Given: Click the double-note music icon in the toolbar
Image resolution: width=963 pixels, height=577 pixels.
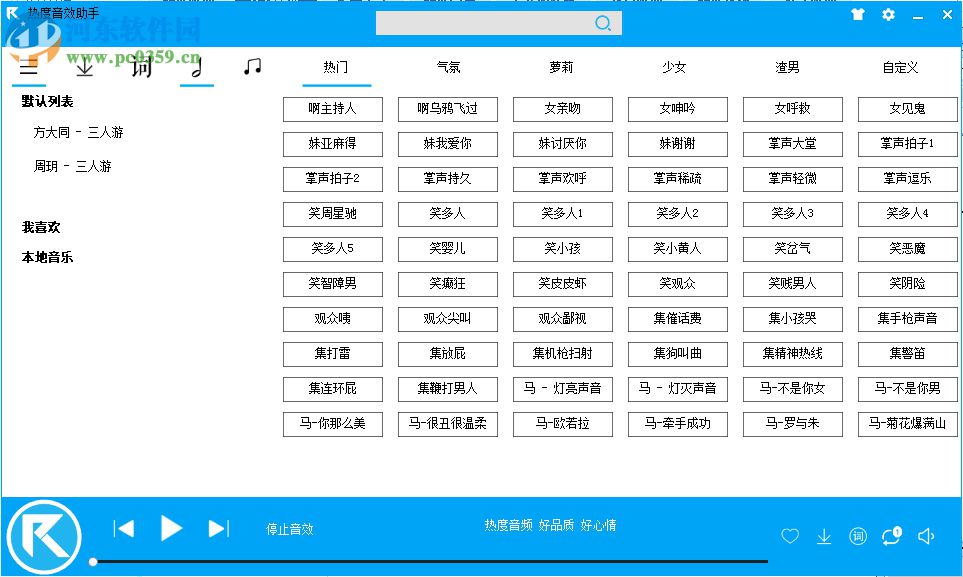Looking at the screenshot, I should pyautogui.click(x=252, y=67).
